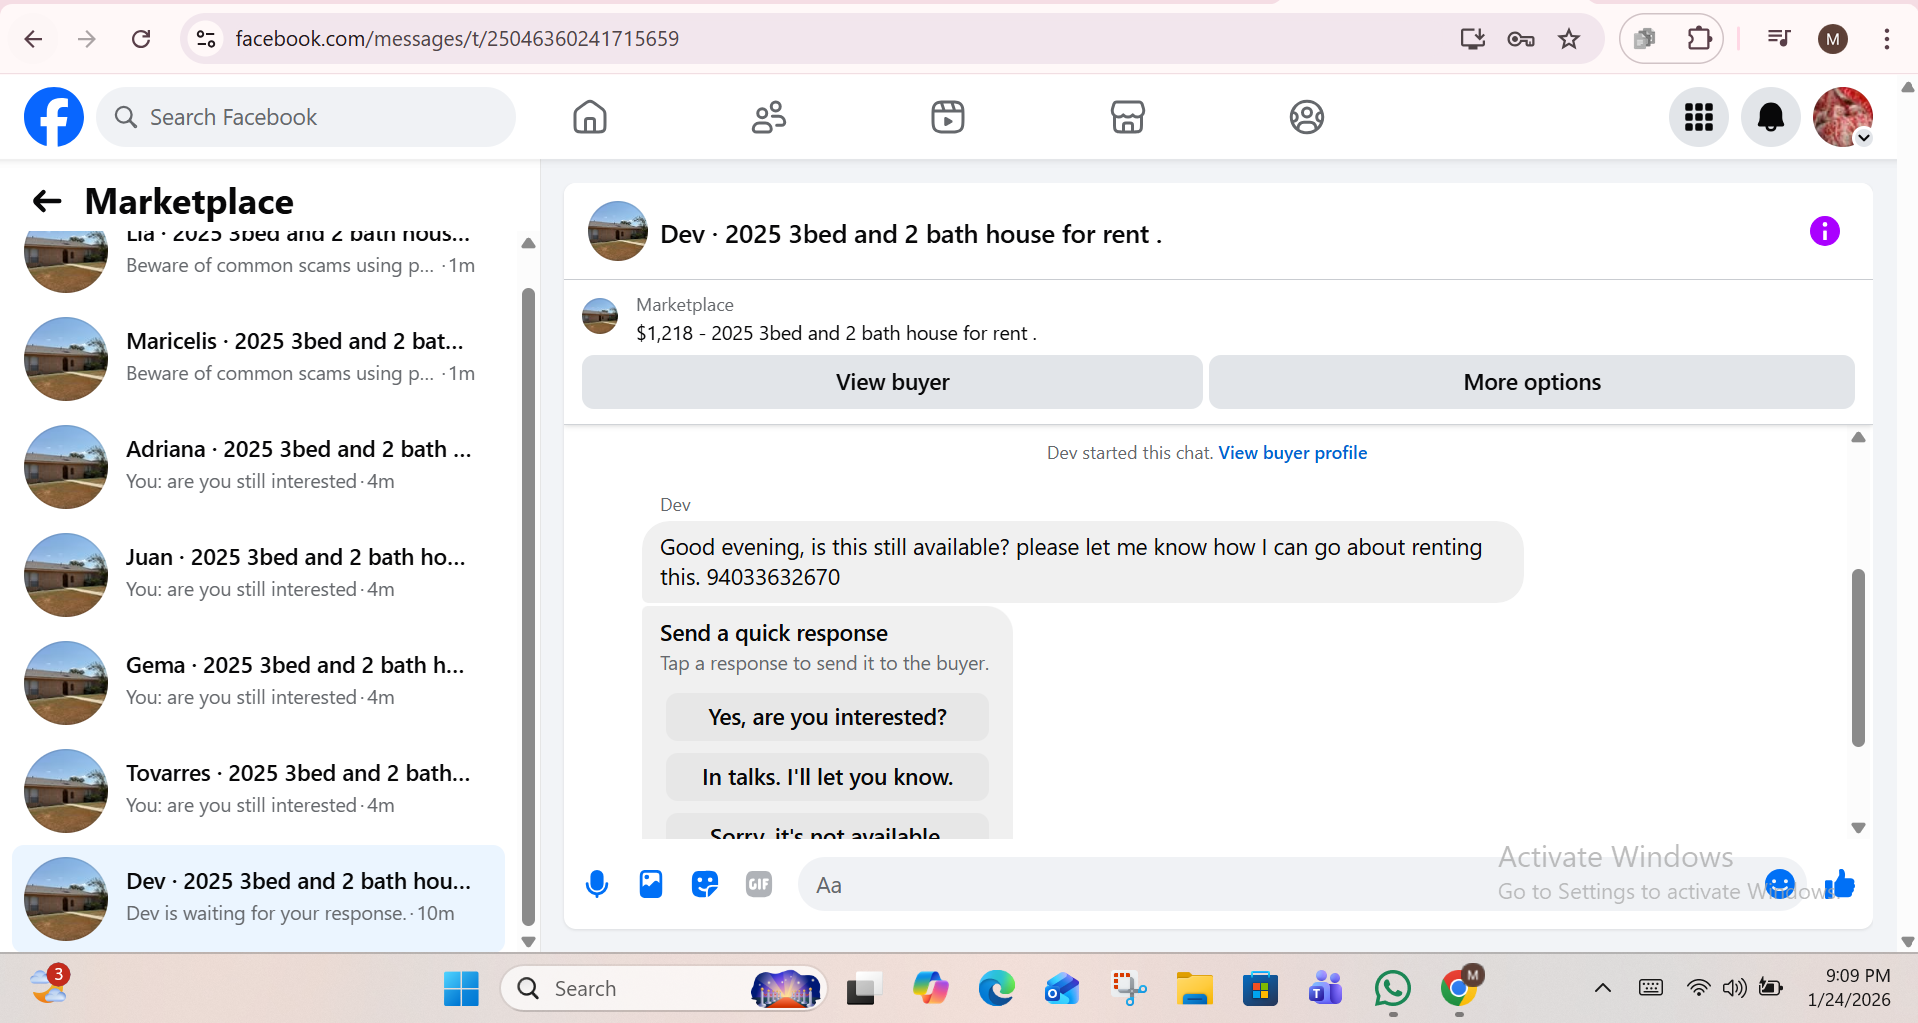The image size is (1918, 1023).
Task: Click the conversation list scrollbar thumb
Action: pyautogui.click(x=528, y=607)
